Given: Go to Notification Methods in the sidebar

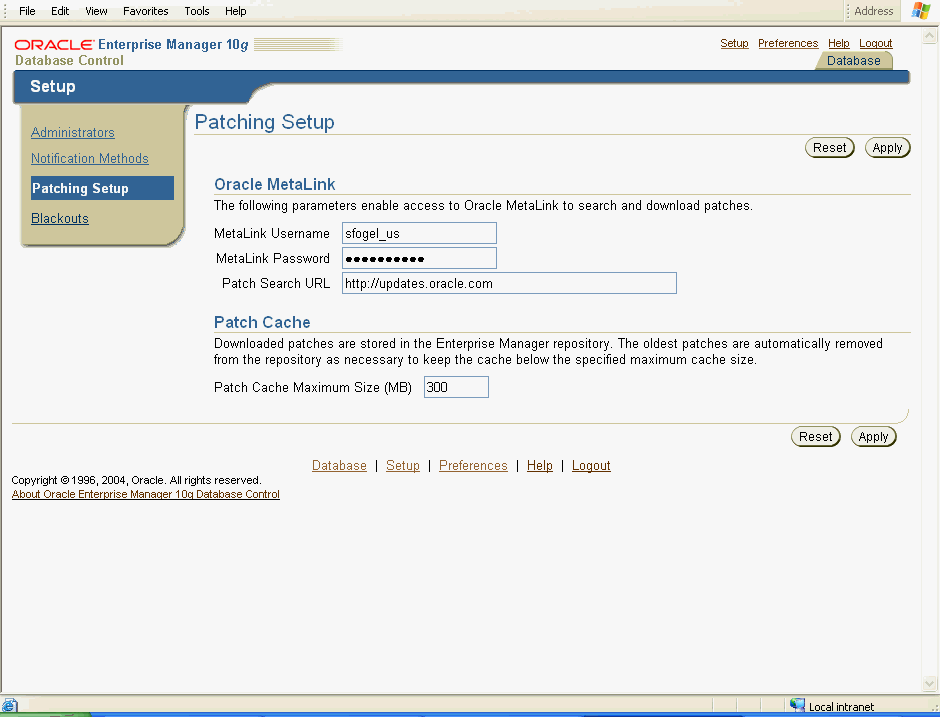Looking at the screenshot, I should click(x=90, y=158).
